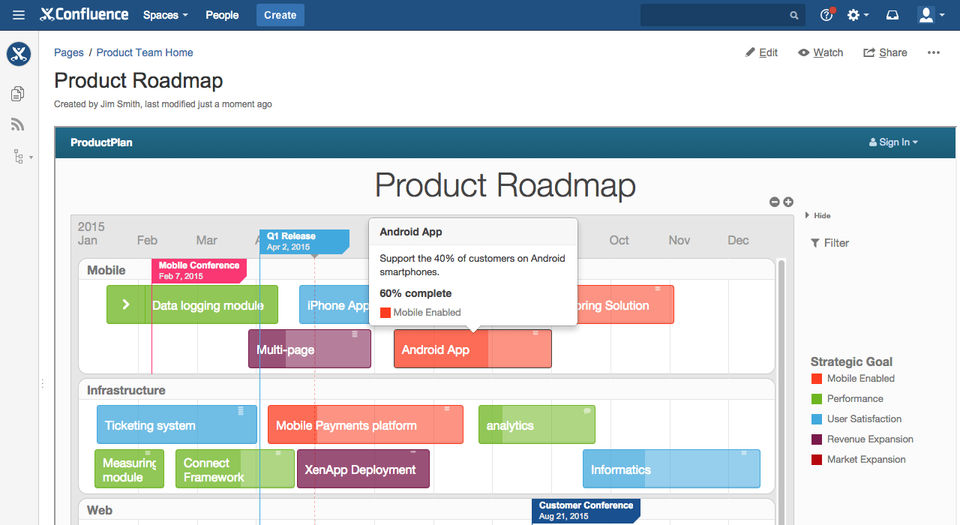Open the Sign In dropdown
The image size is (960, 525).
pyautogui.click(x=893, y=143)
